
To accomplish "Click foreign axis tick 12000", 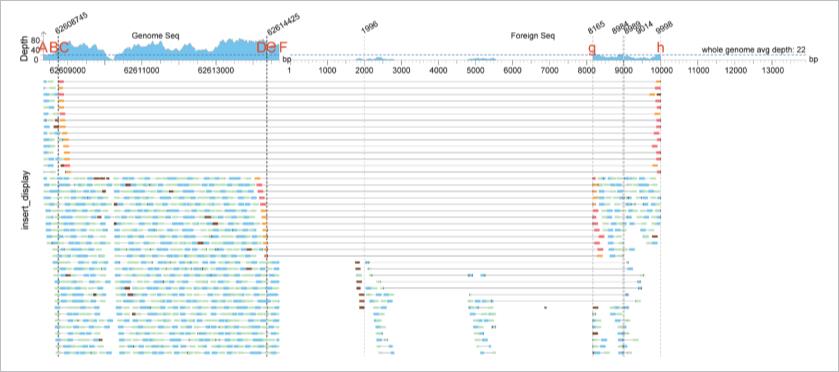I will coord(735,70).
